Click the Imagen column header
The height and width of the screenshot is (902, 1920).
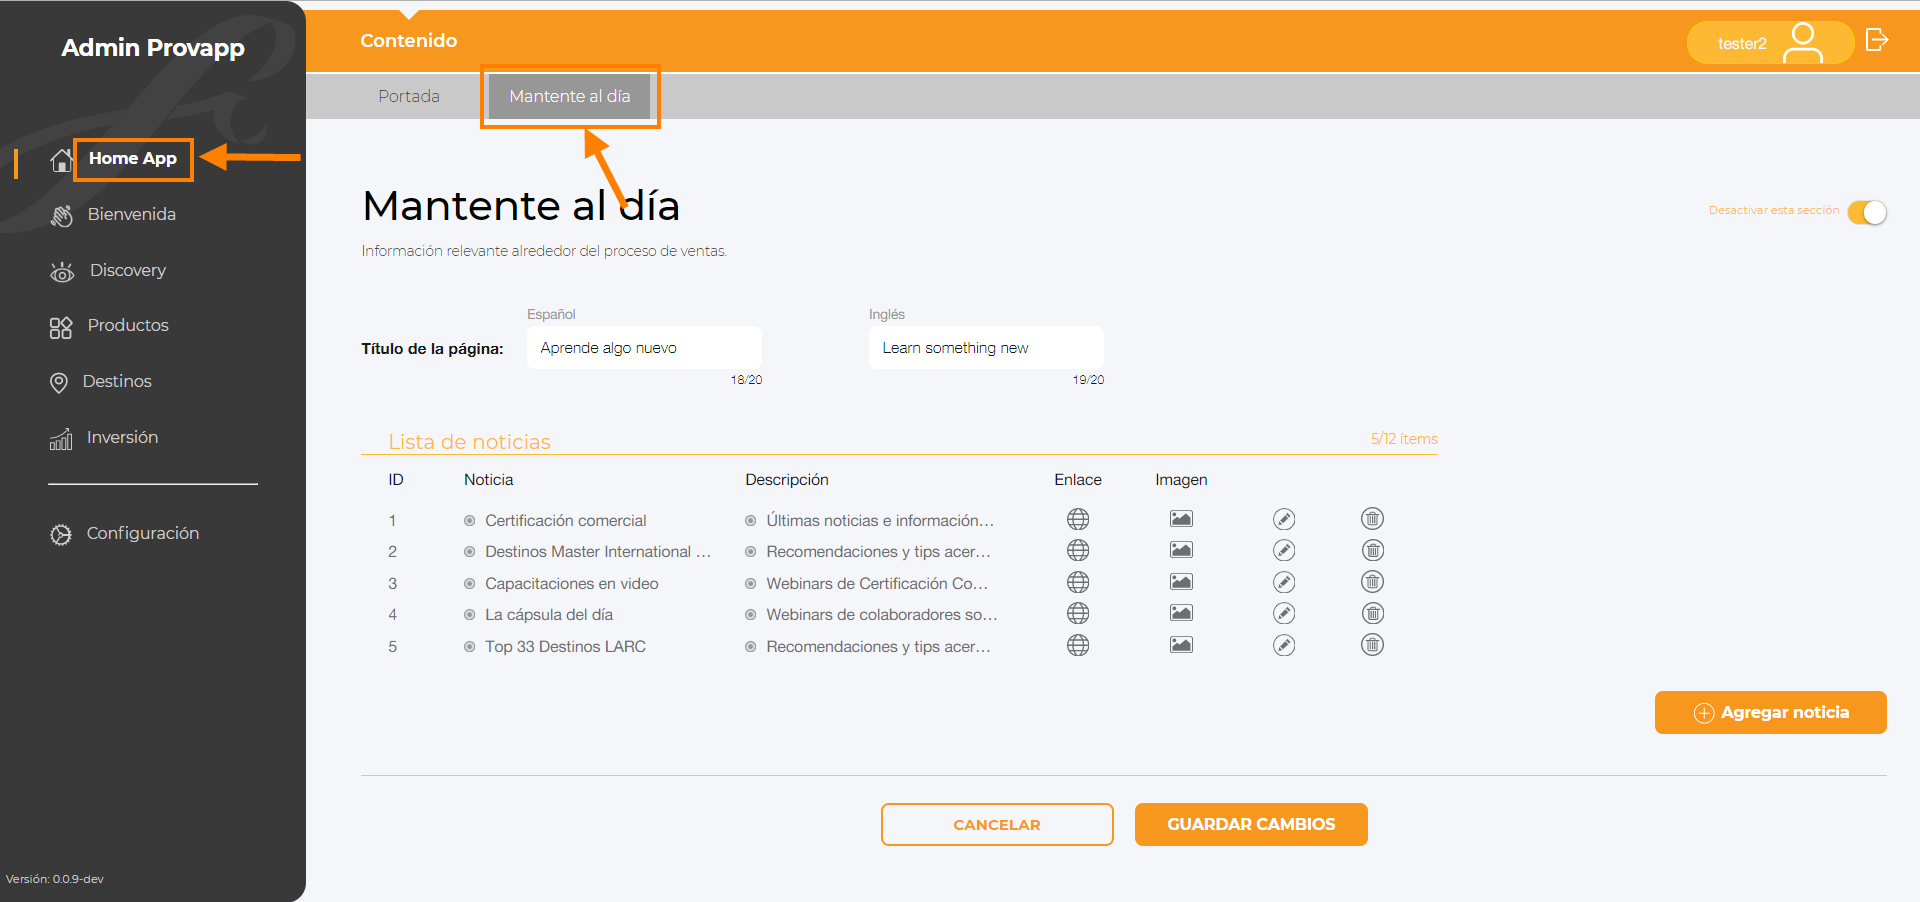(x=1181, y=480)
